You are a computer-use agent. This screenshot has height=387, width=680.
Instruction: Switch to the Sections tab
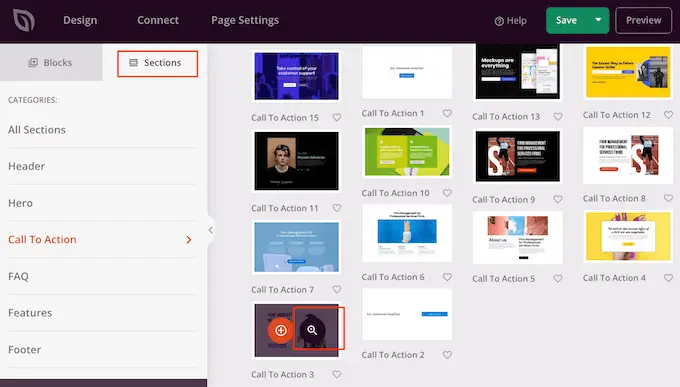click(x=157, y=63)
